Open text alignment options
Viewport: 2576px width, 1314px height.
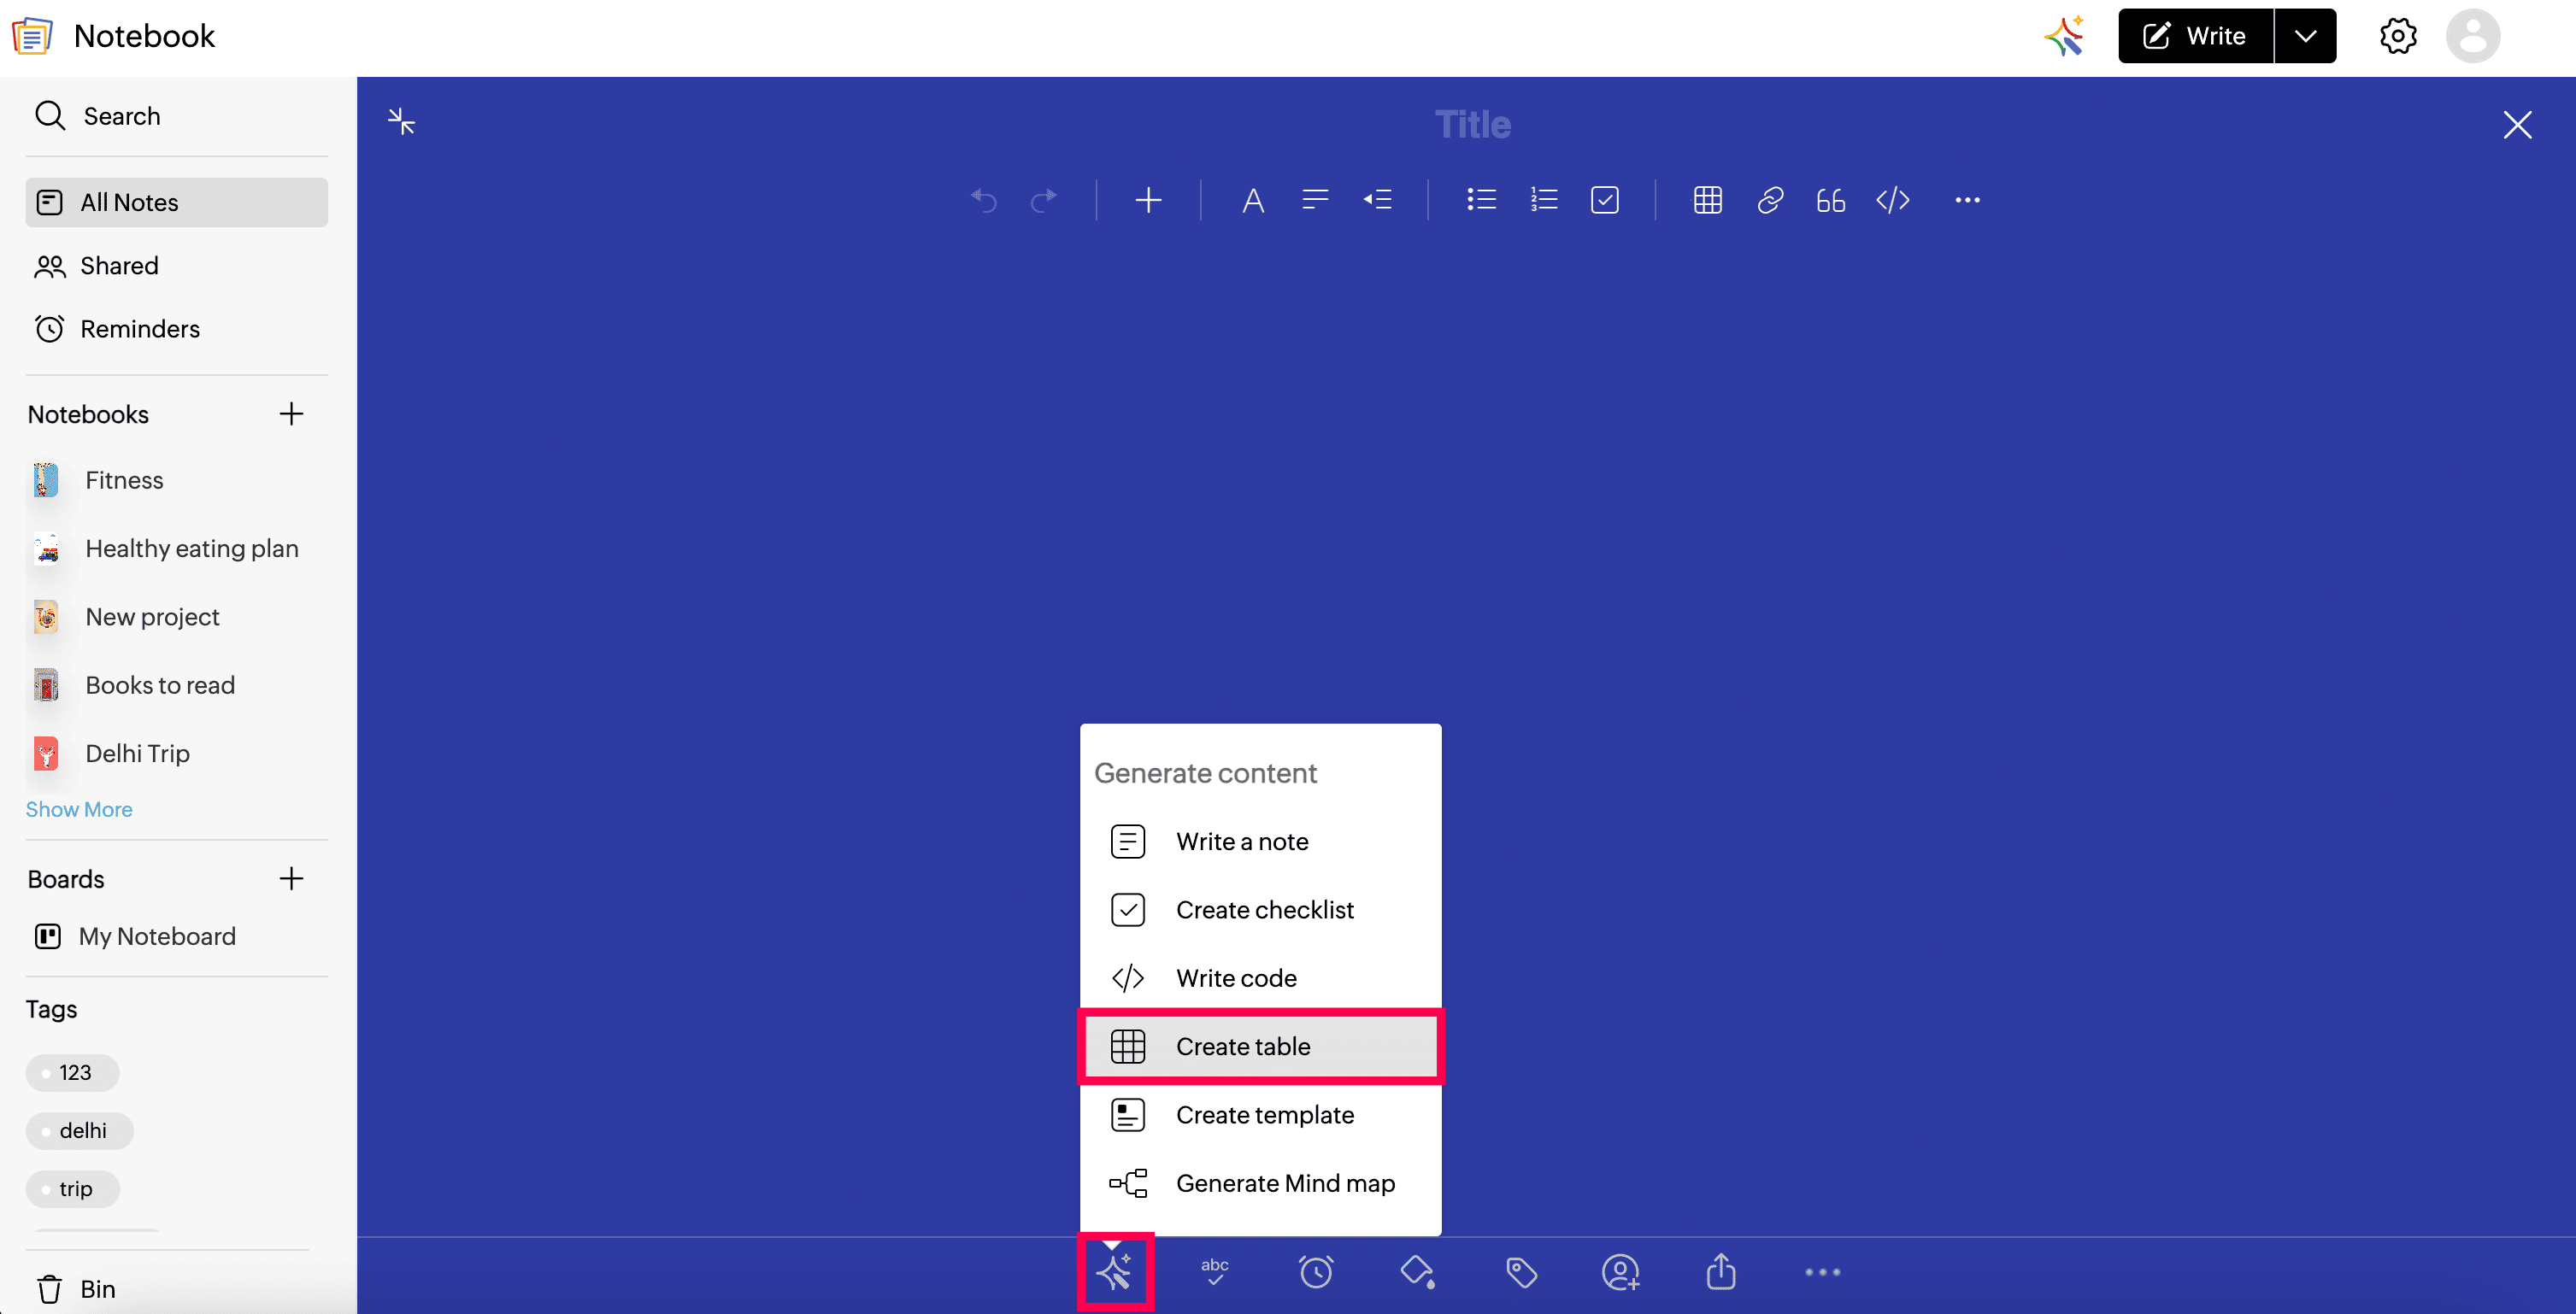(1315, 200)
